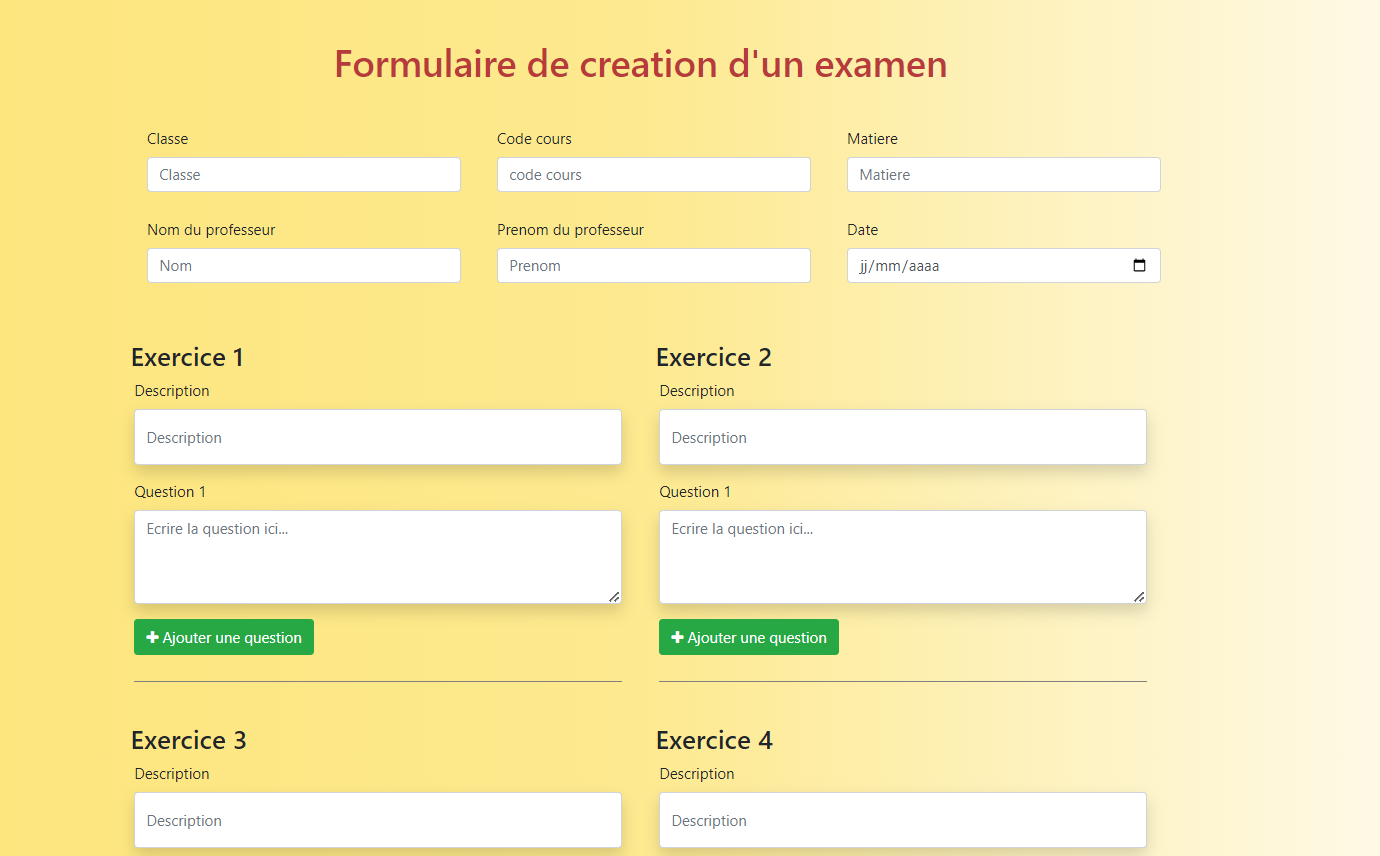Focus Exercice 4 Description field
This screenshot has height=856, width=1380.
tap(903, 820)
